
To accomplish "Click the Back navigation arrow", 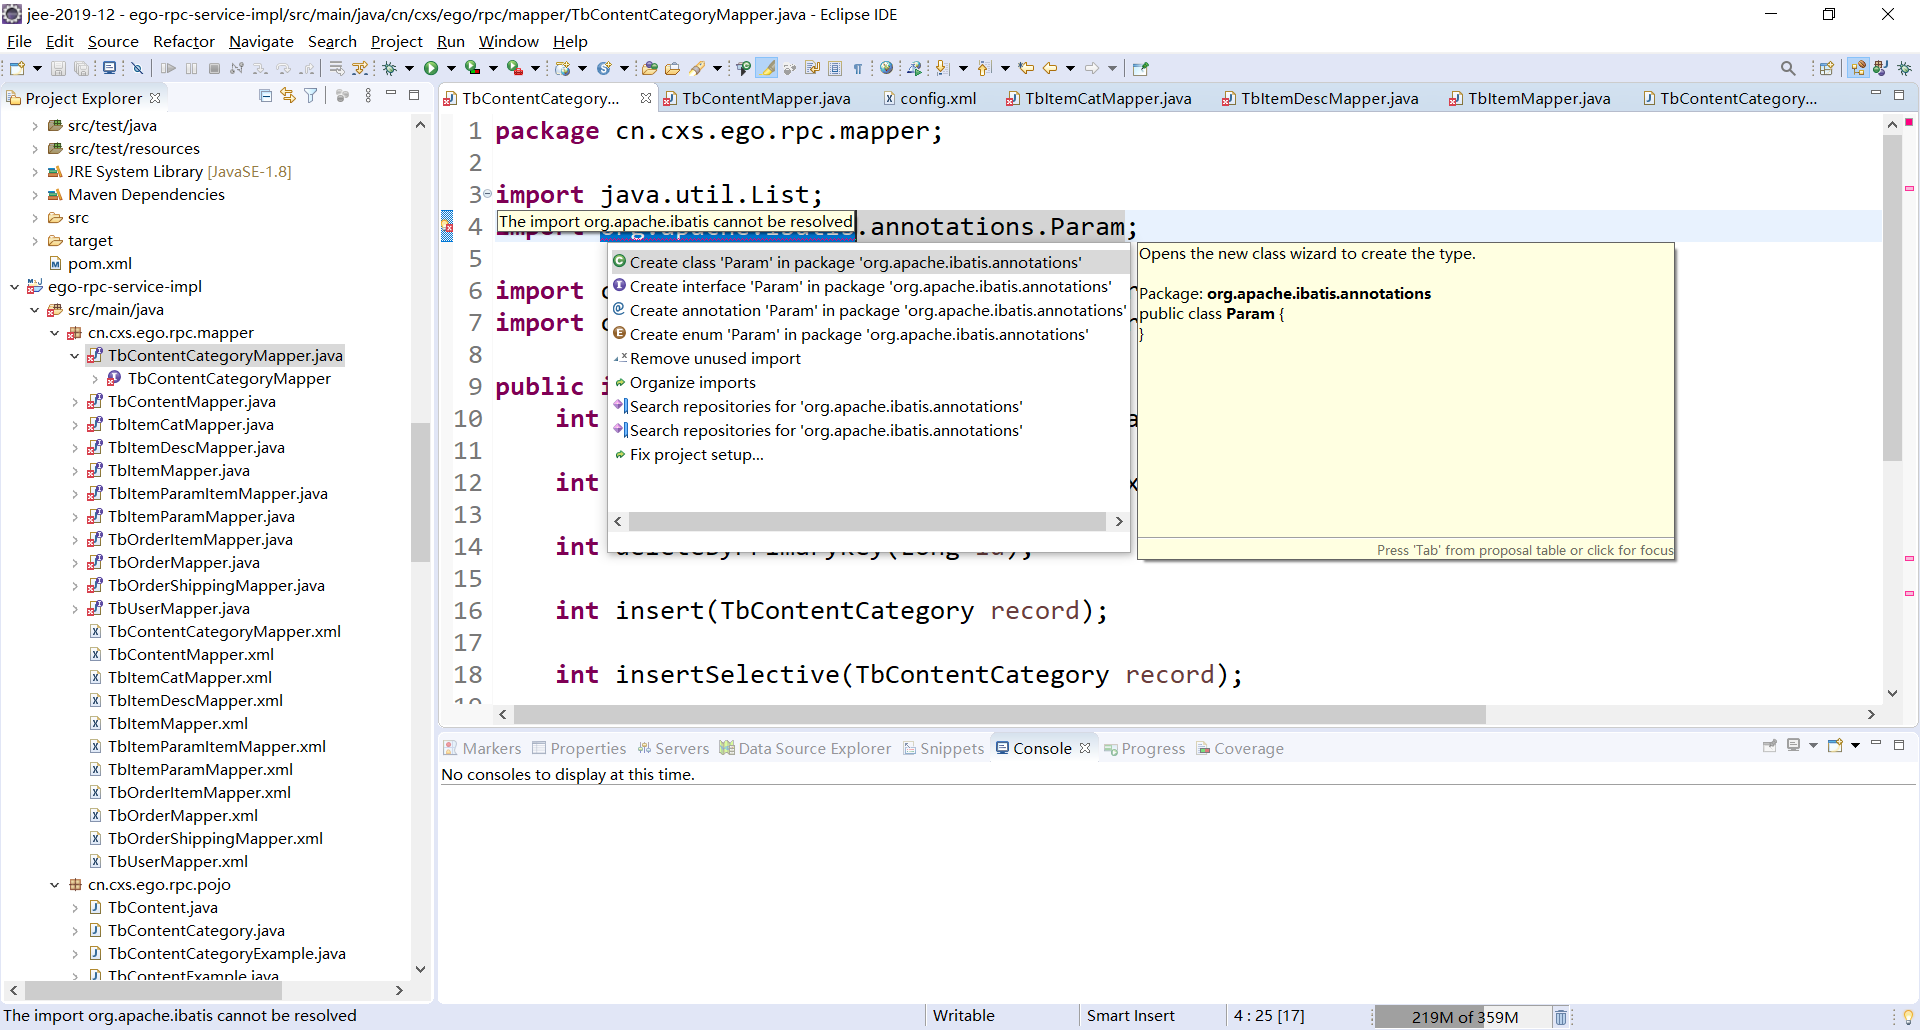I will click(1050, 68).
